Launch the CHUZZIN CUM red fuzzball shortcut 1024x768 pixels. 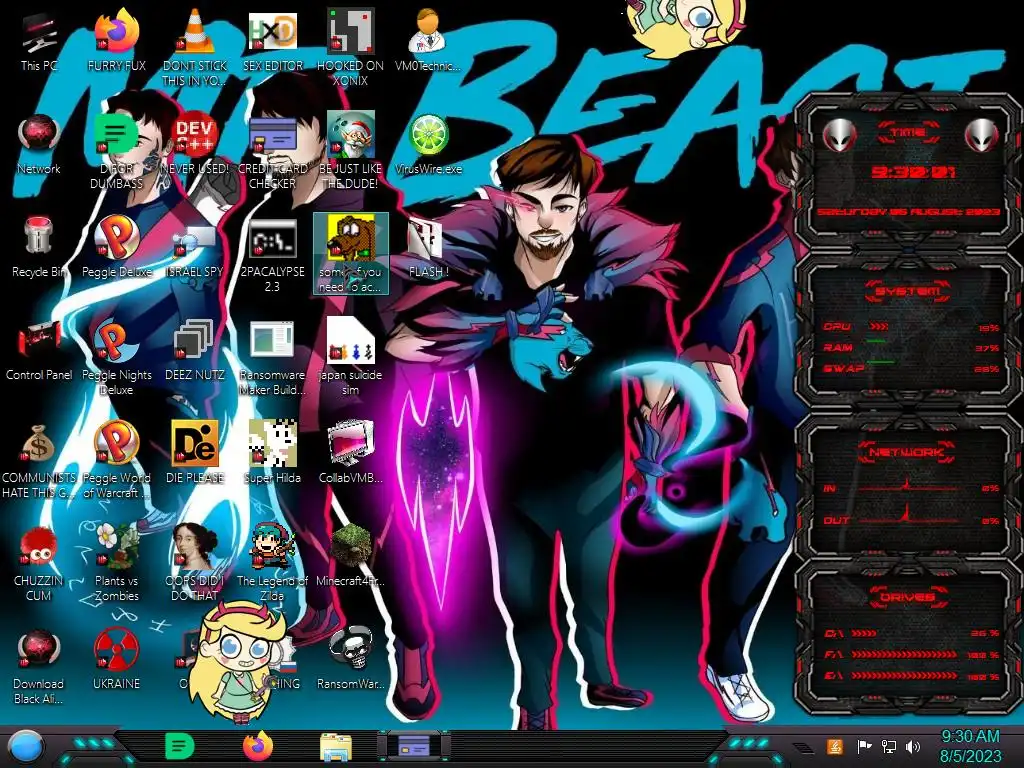coord(39,564)
